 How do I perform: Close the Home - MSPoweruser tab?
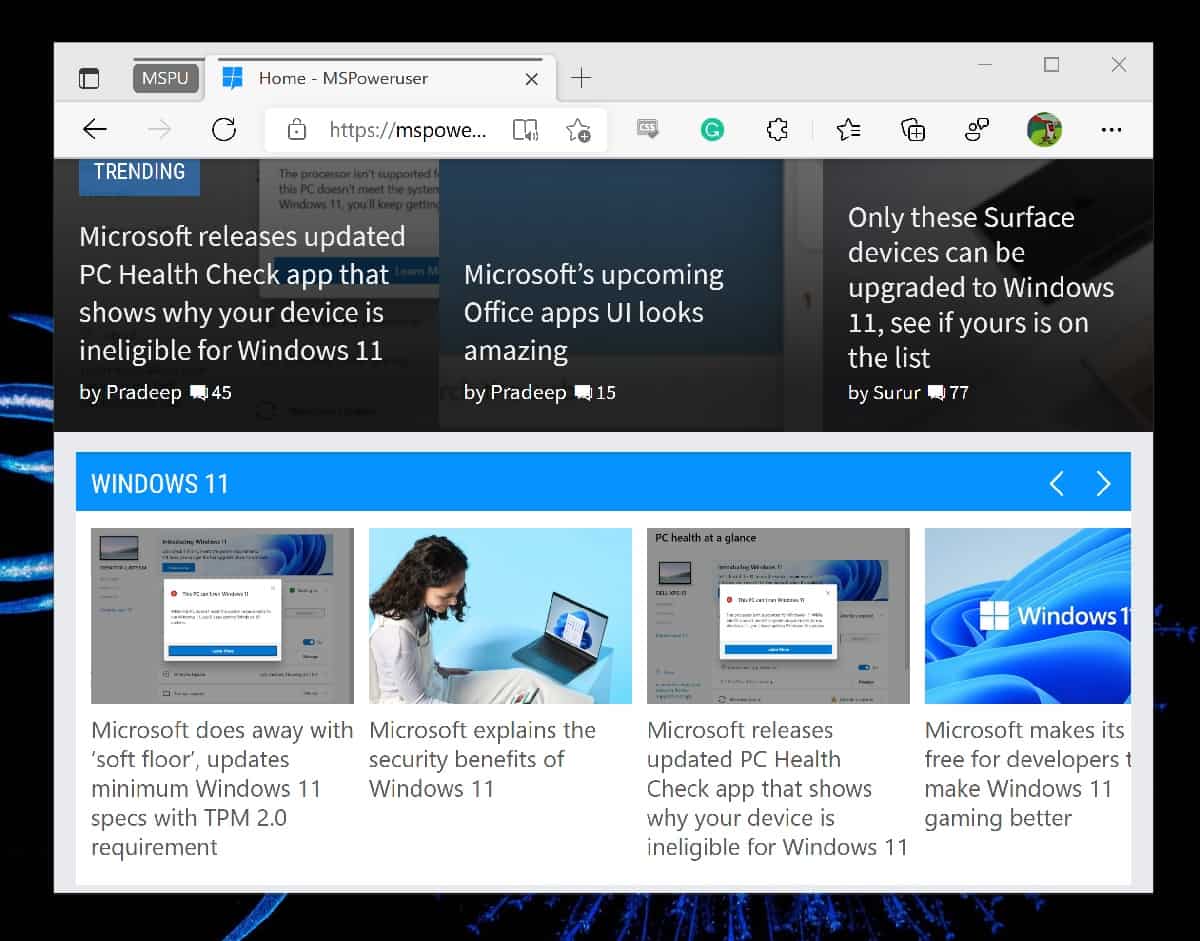tap(532, 79)
